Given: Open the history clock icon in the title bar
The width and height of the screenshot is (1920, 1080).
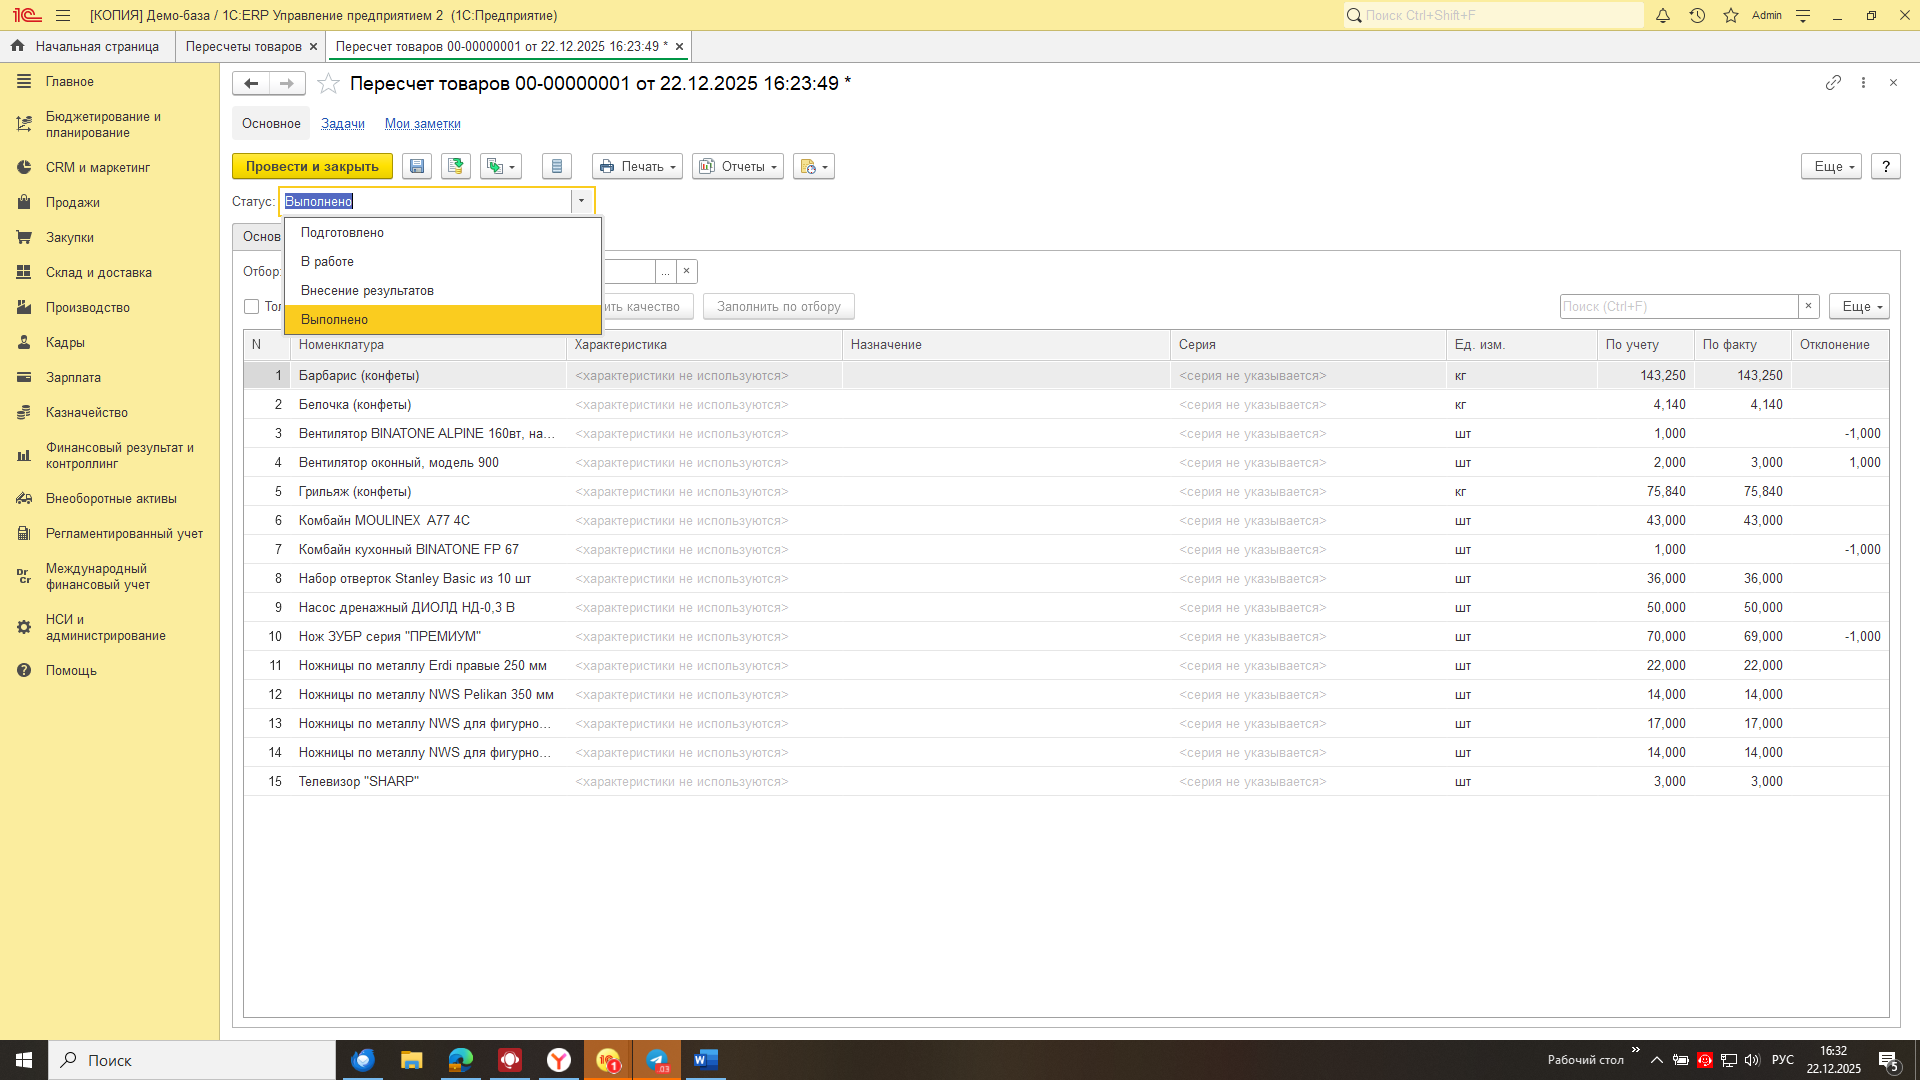Looking at the screenshot, I should point(1697,16).
